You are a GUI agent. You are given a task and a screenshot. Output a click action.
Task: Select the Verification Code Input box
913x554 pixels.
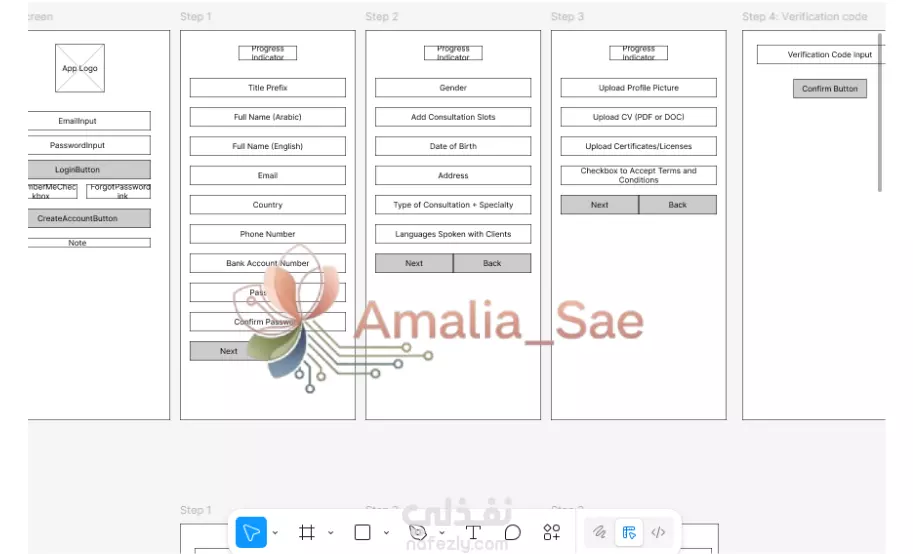(x=821, y=54)
